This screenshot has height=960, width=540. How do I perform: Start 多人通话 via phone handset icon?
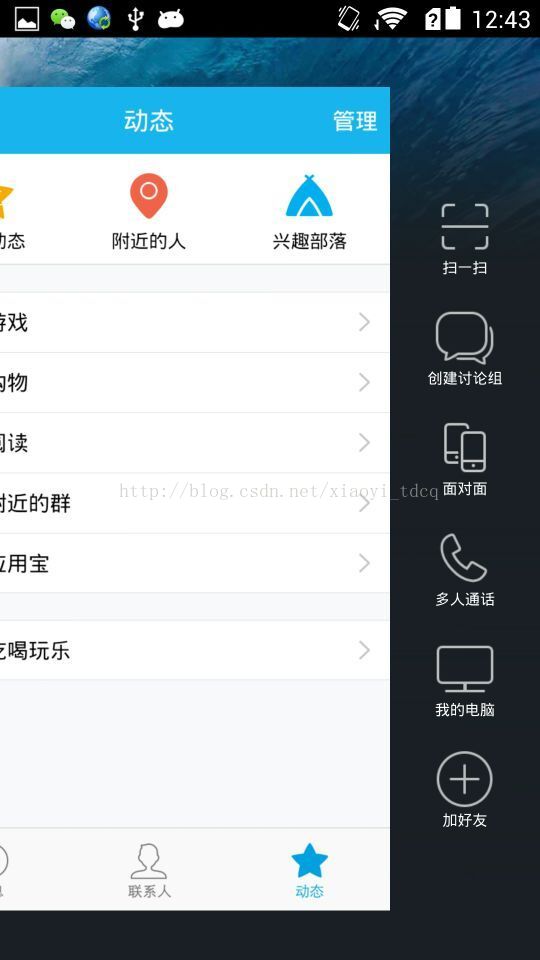pos(463,557)
